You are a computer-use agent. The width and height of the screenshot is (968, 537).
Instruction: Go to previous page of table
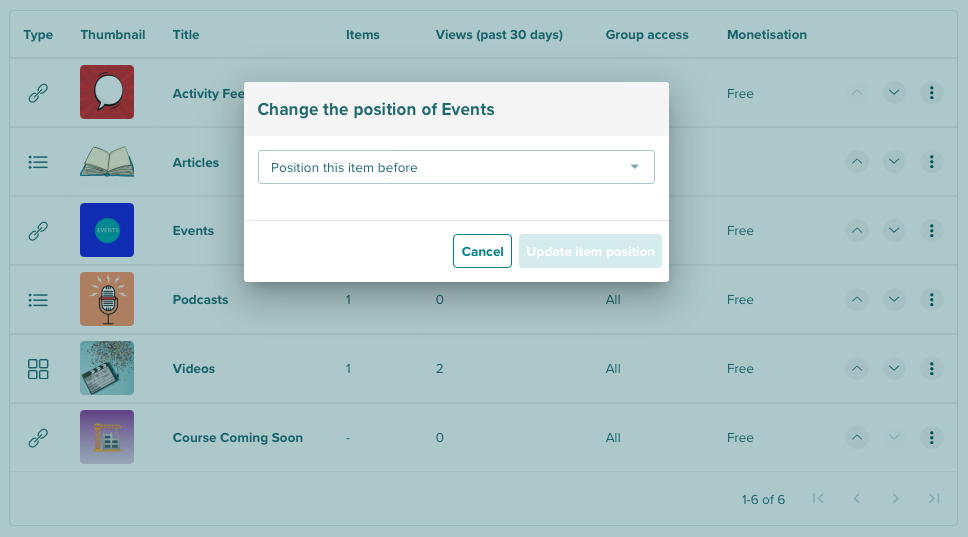[856, 499]
